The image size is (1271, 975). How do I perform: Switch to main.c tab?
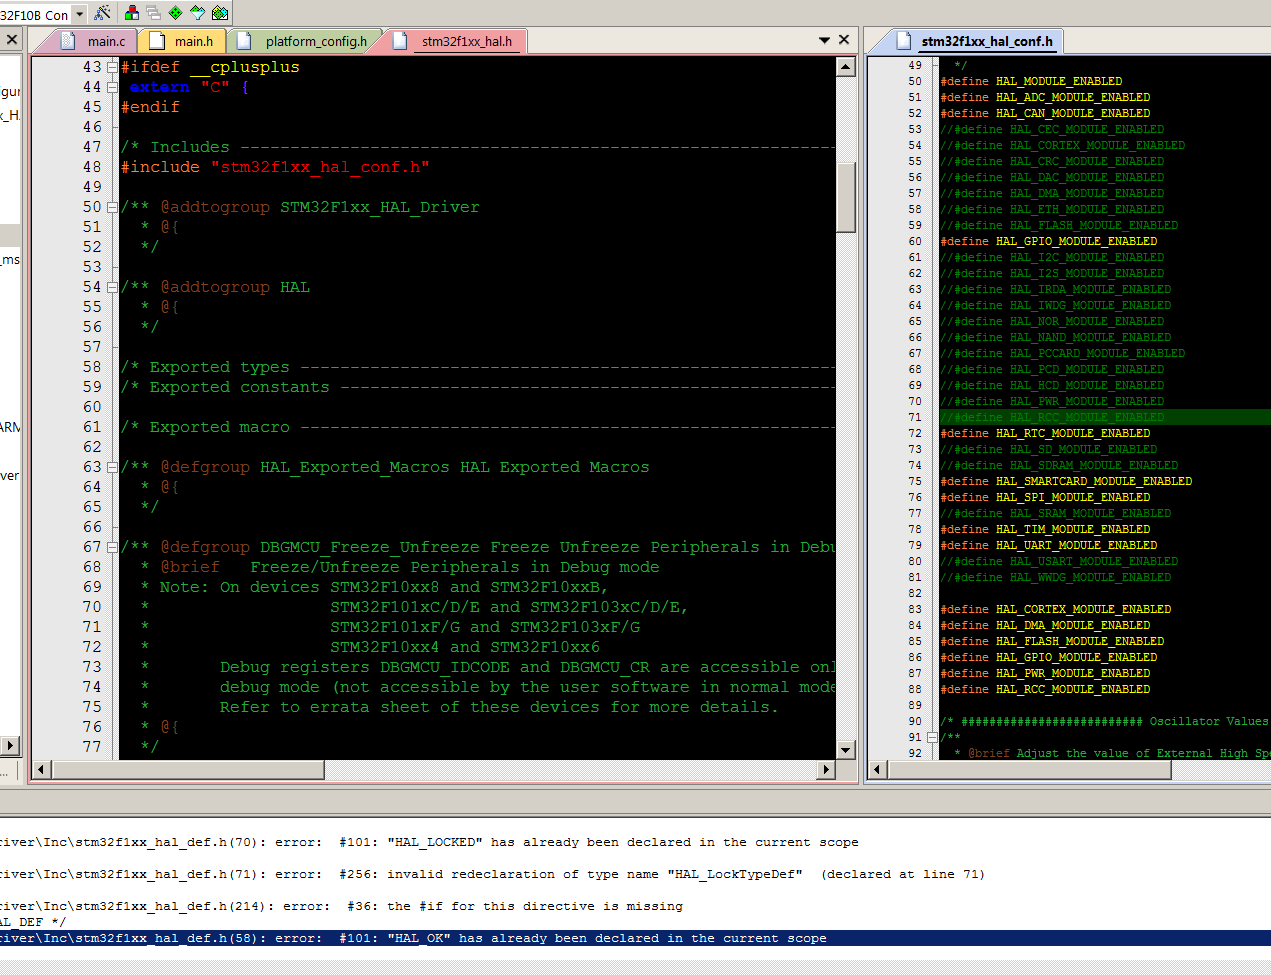pos(96,41)
